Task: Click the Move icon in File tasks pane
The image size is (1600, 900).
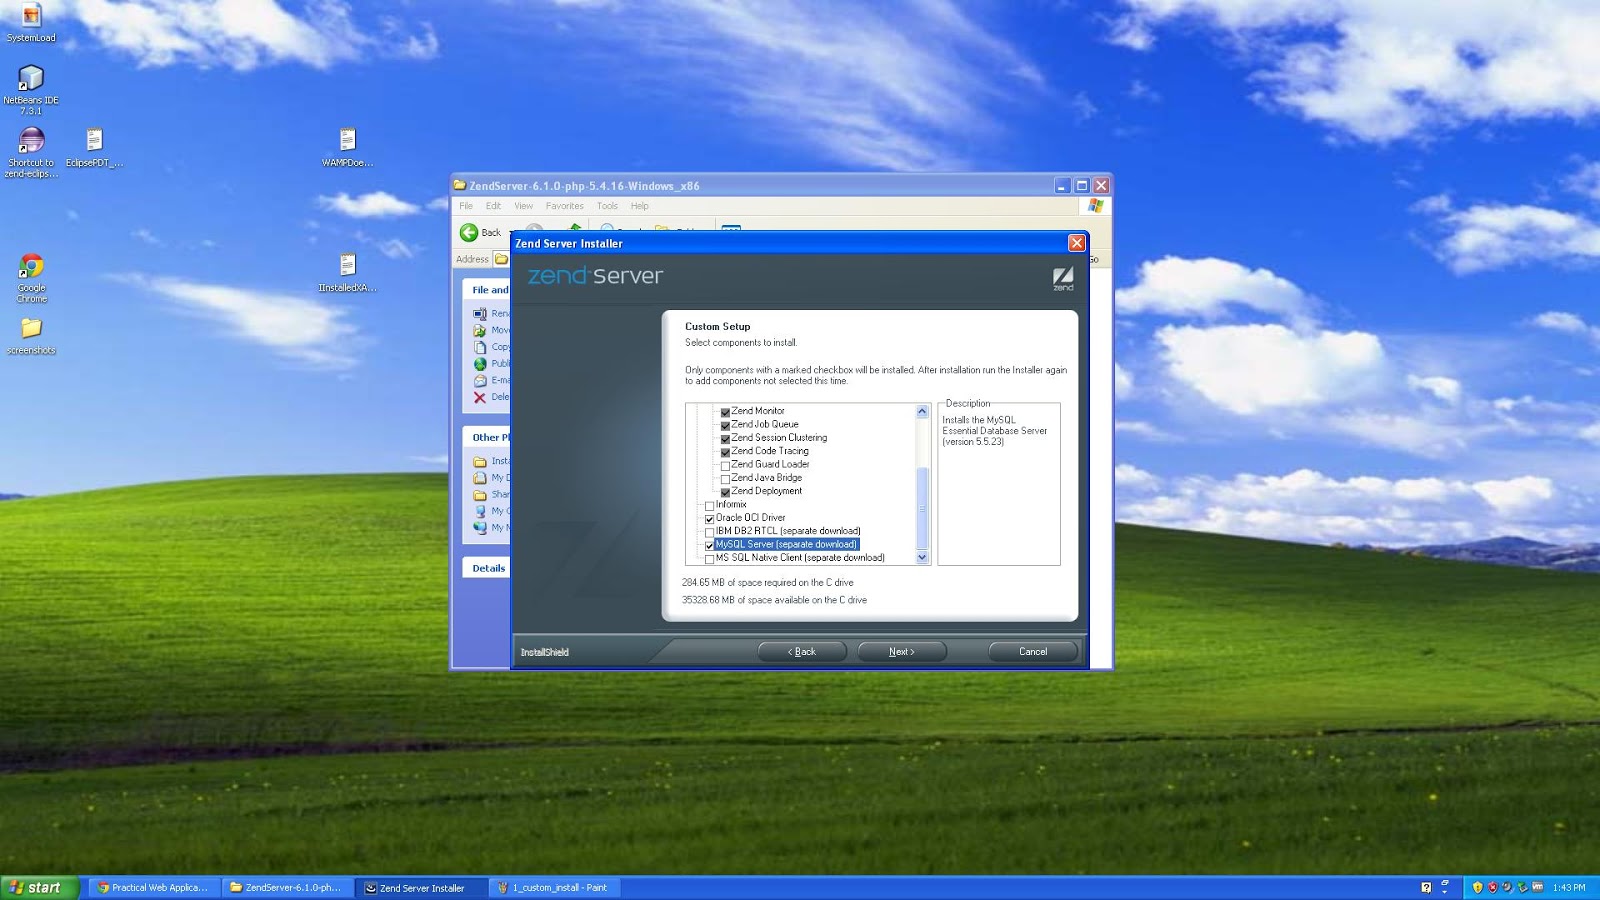Action: point(480,330)
